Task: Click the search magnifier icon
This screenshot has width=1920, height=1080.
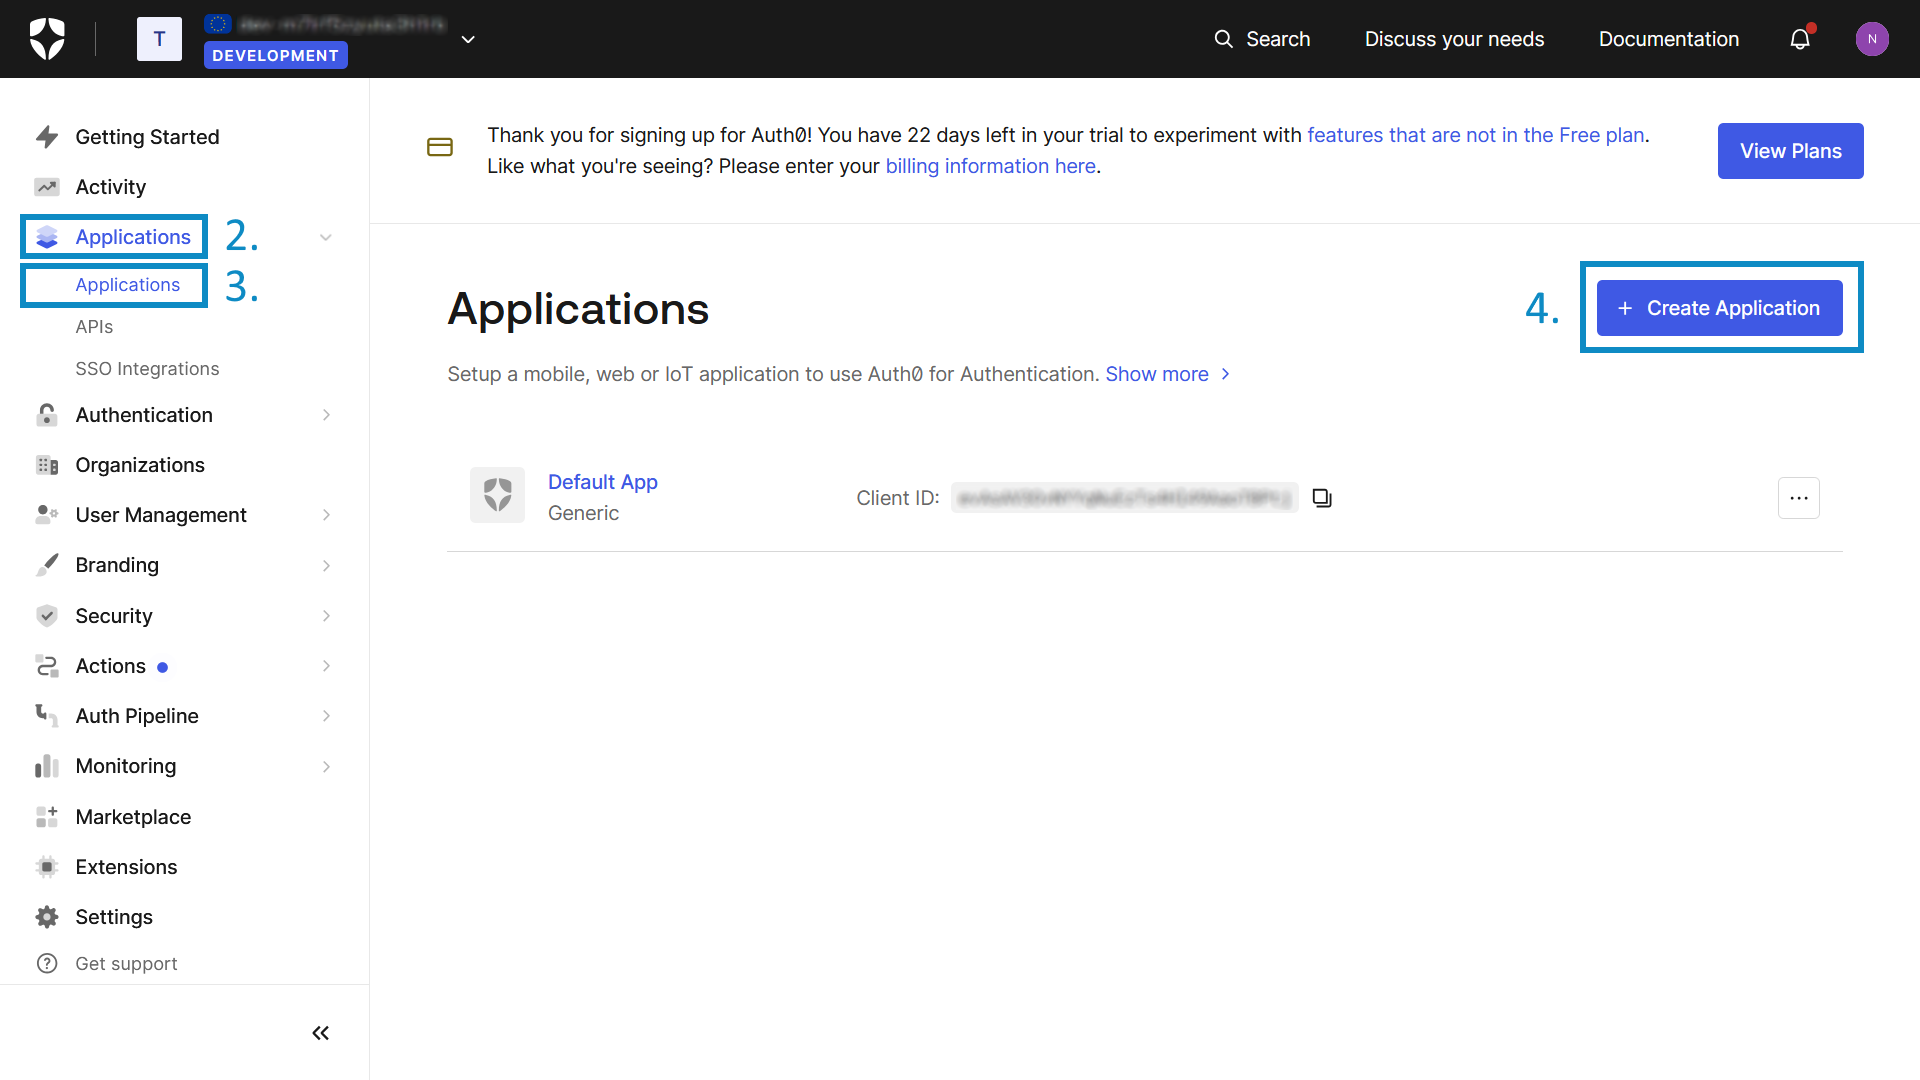Action: click(x=1223, y=39)
